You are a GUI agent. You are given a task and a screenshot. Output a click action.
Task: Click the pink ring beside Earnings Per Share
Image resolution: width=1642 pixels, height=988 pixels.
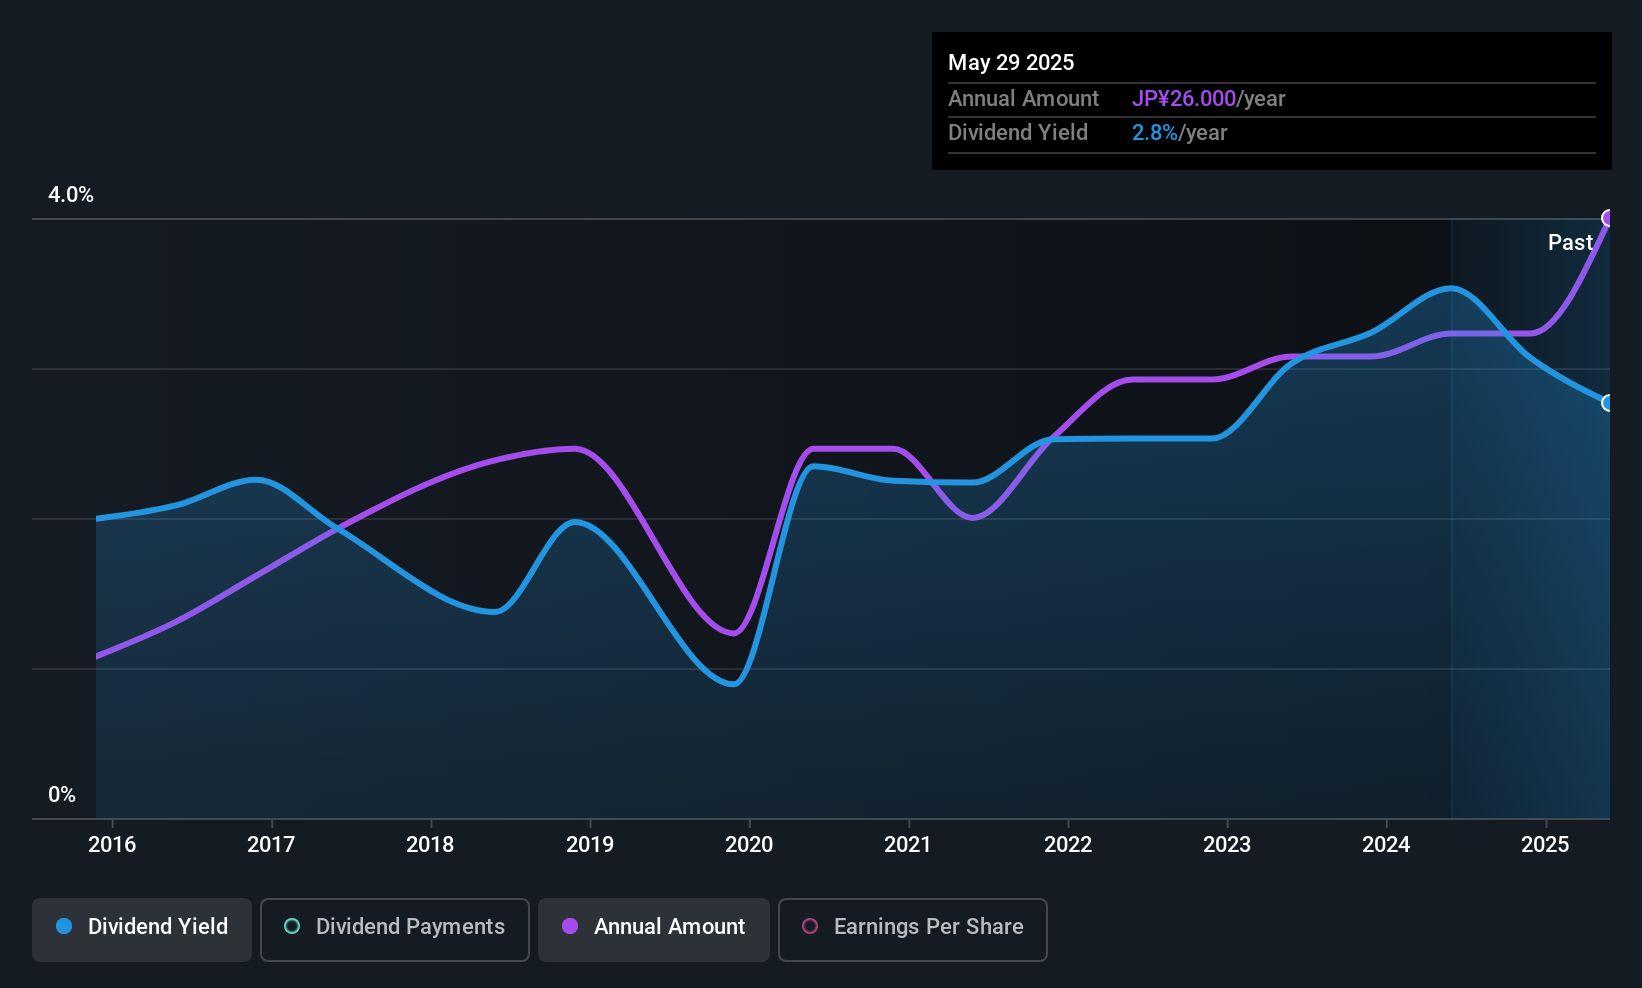[x=810, y=926]
